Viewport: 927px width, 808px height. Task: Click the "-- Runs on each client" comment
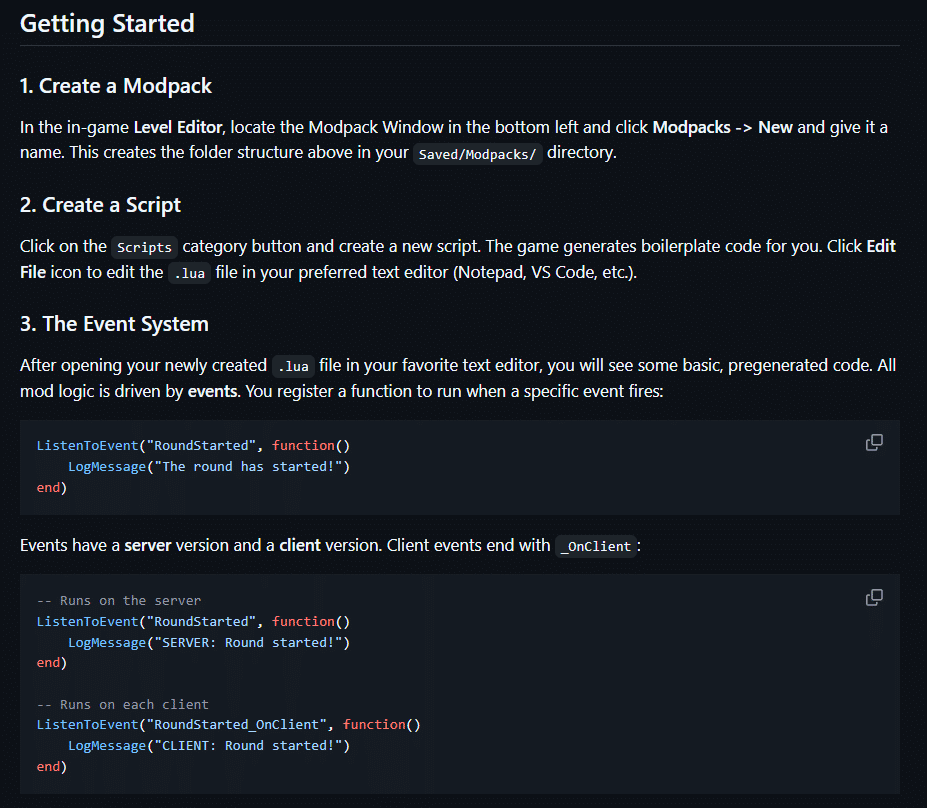coord(122,705)
